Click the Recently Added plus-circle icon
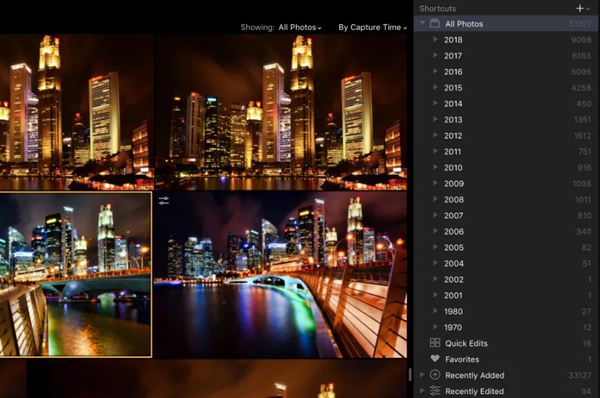The width and height of the screenshot is (600, 398). 435,375
